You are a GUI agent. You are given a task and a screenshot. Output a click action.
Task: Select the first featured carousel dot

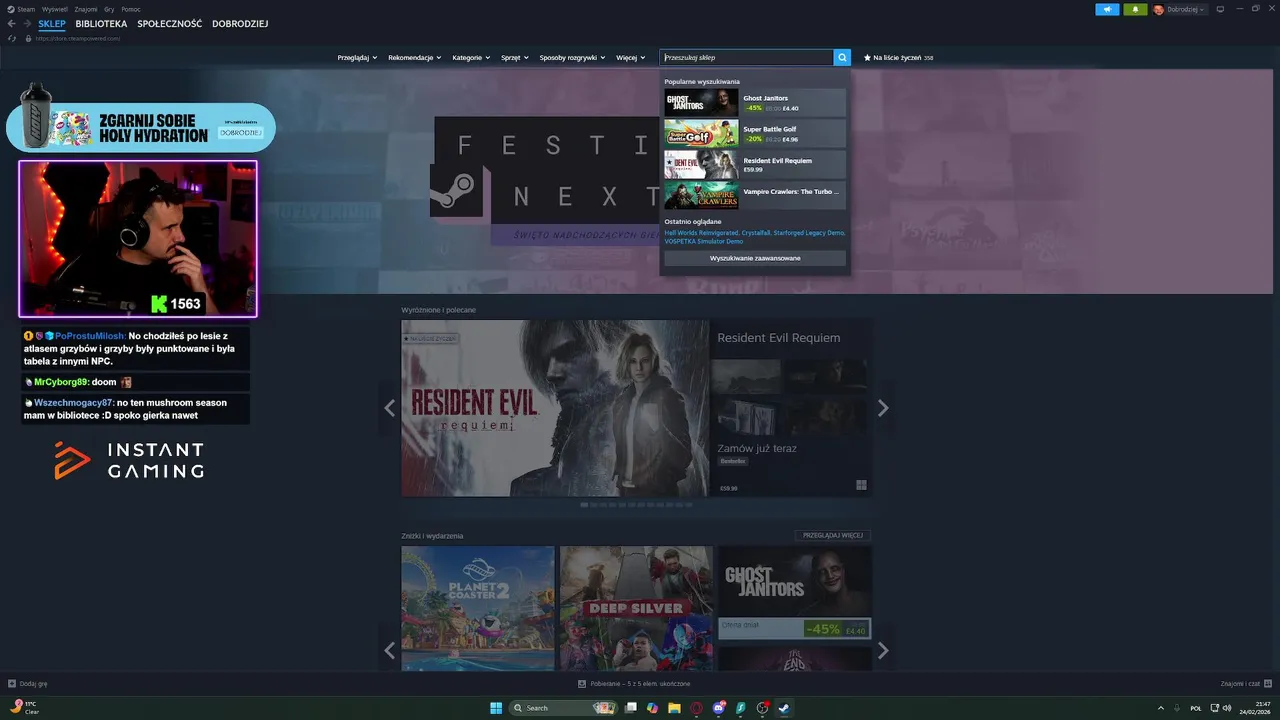[x=584, y=505]
